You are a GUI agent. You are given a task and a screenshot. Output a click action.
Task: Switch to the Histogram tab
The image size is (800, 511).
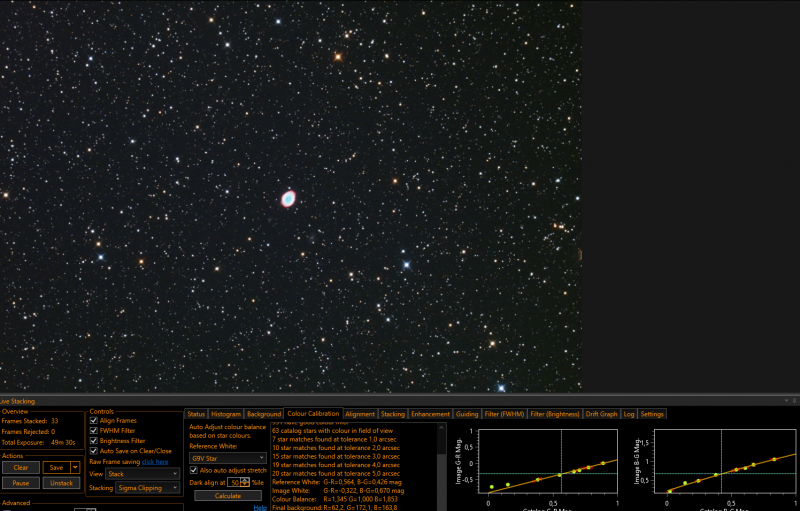click(226, 414)
